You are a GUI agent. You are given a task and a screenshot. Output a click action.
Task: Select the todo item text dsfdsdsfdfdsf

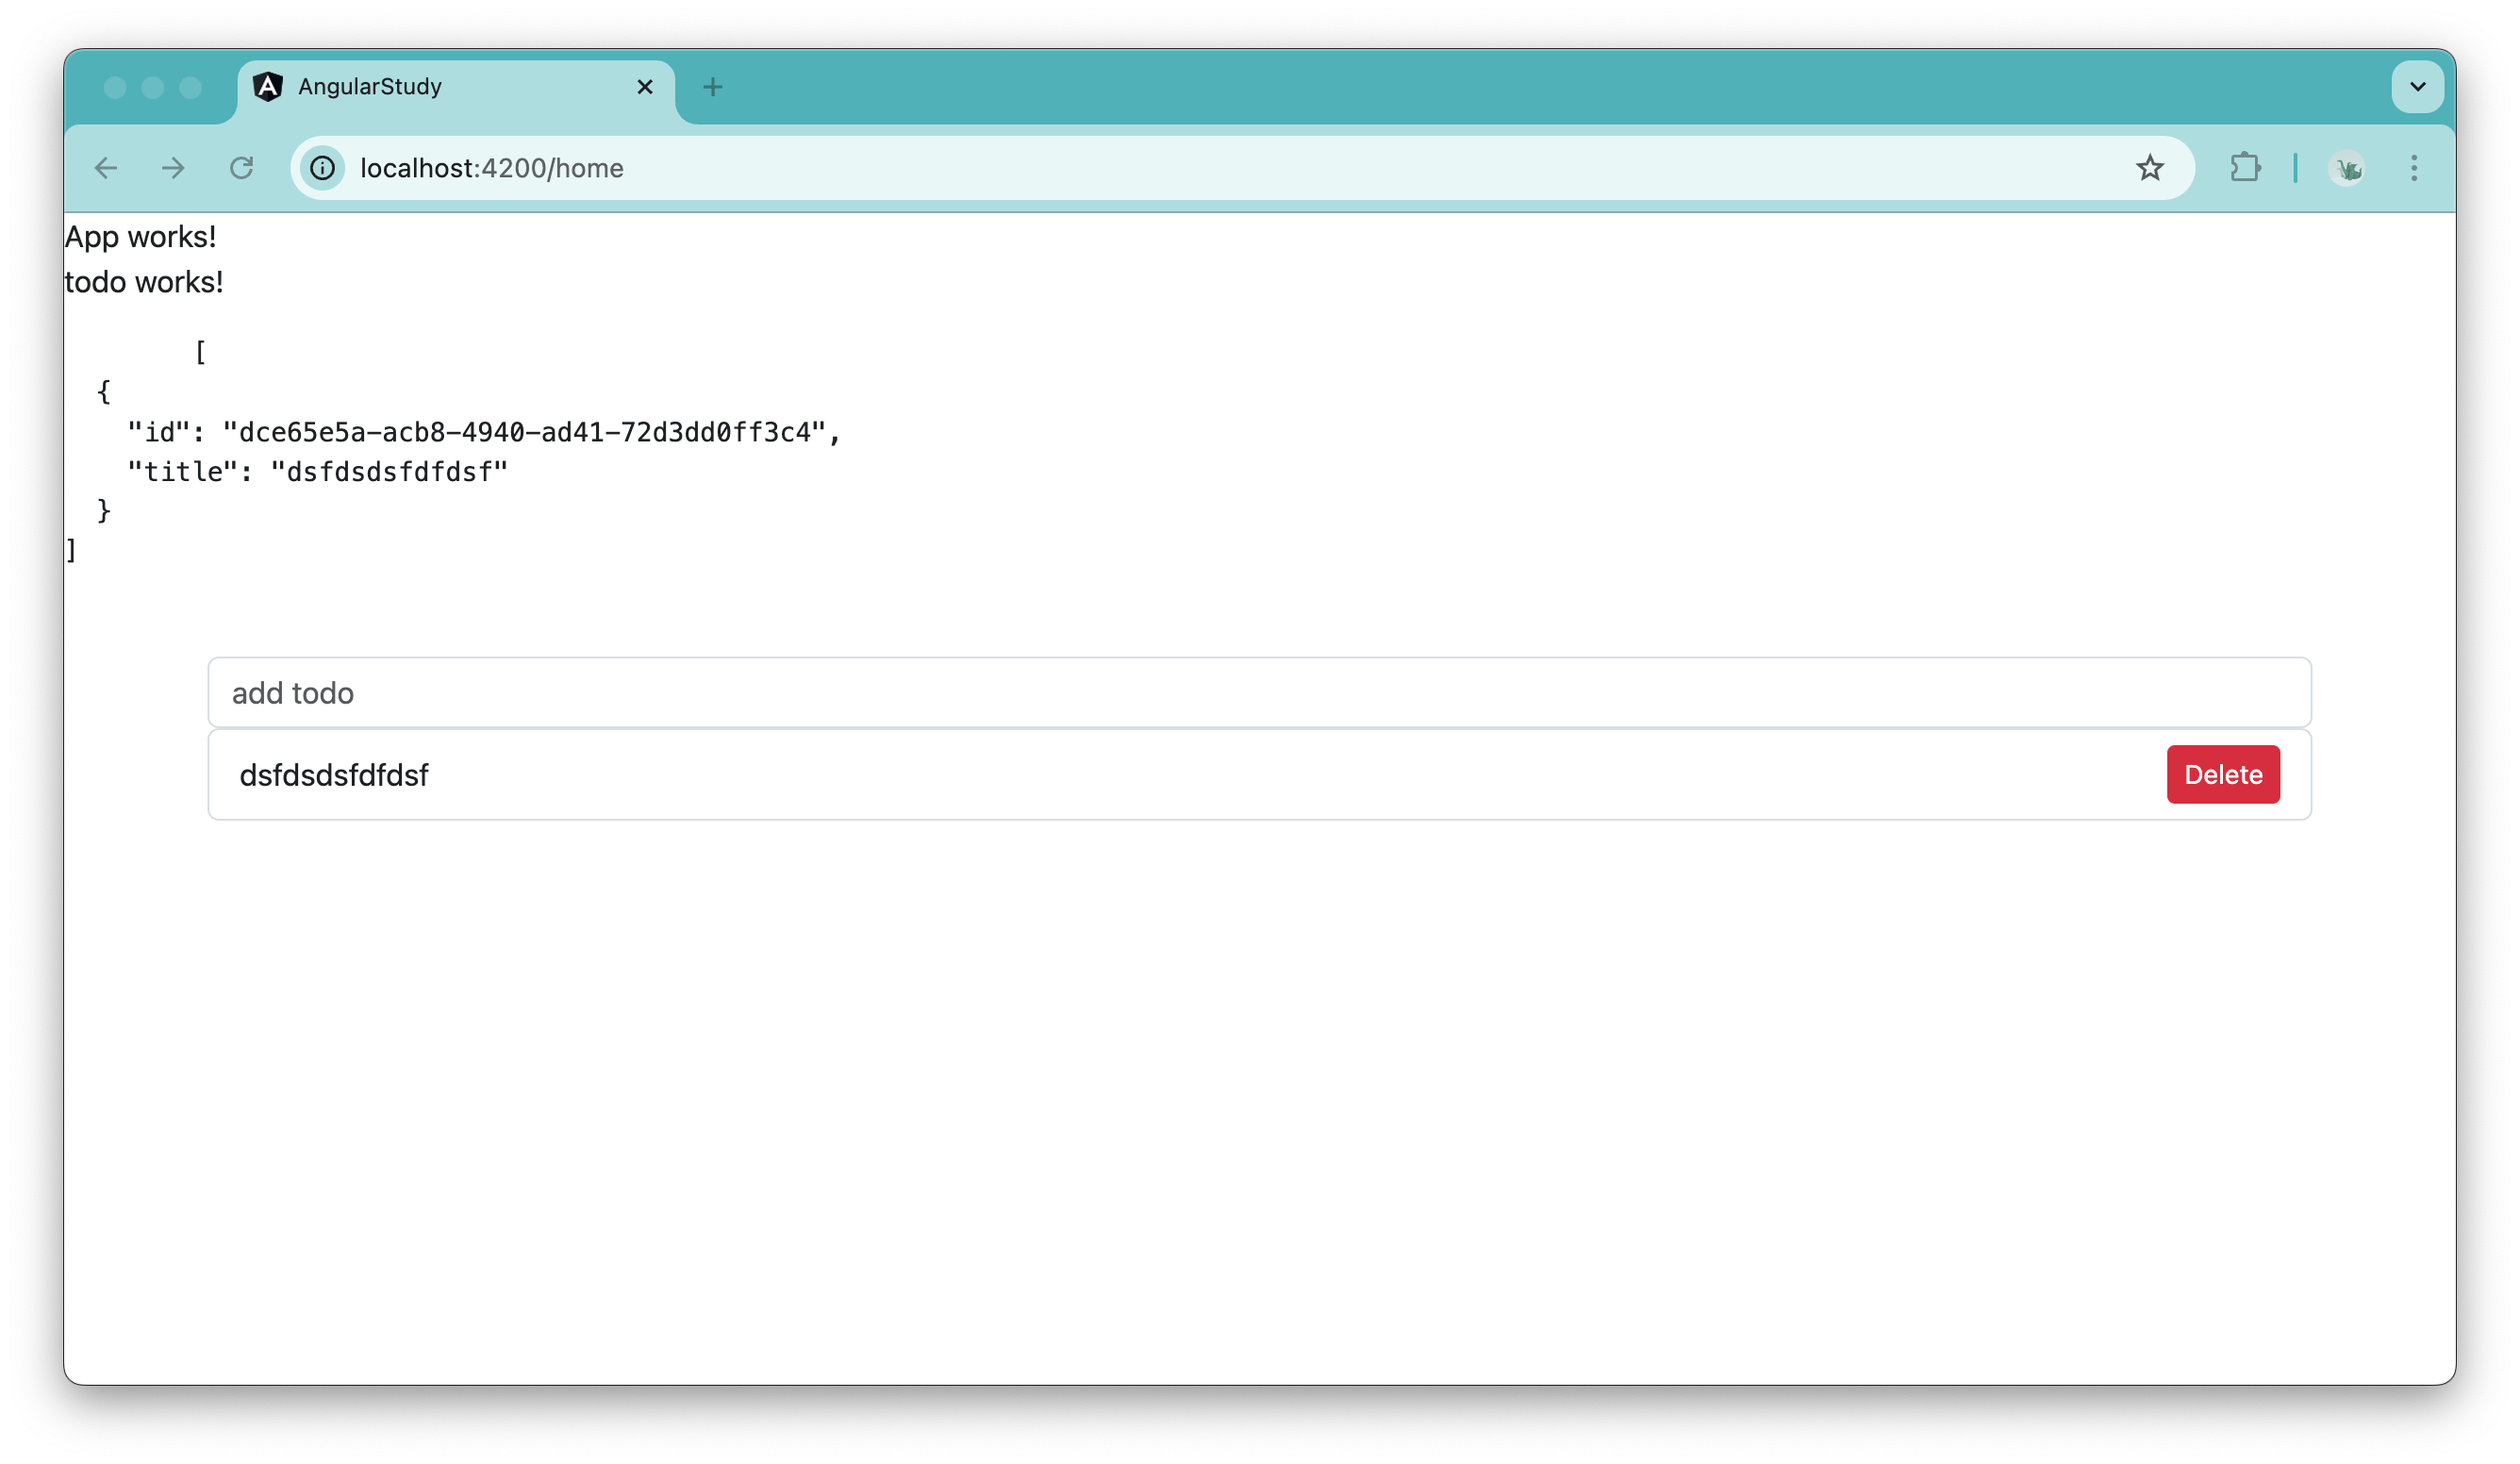pos(334,774)
